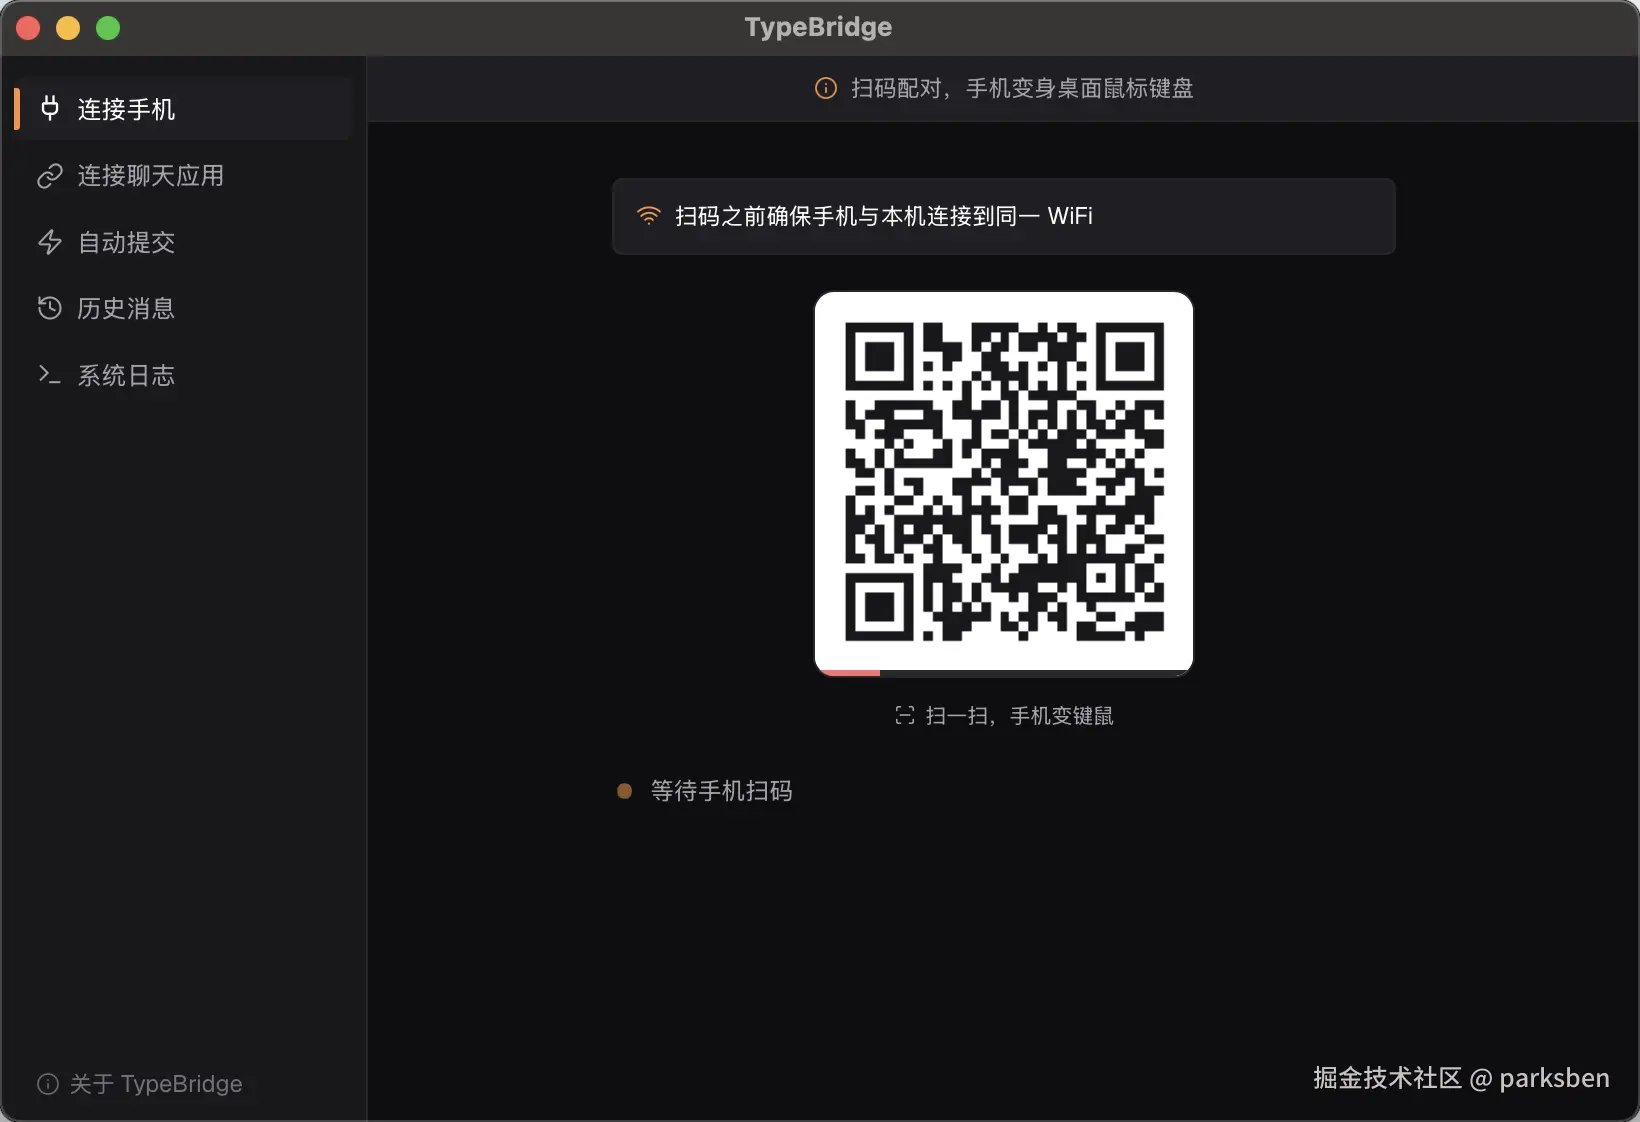Click the TypeBridge window title

click(819, 27)
